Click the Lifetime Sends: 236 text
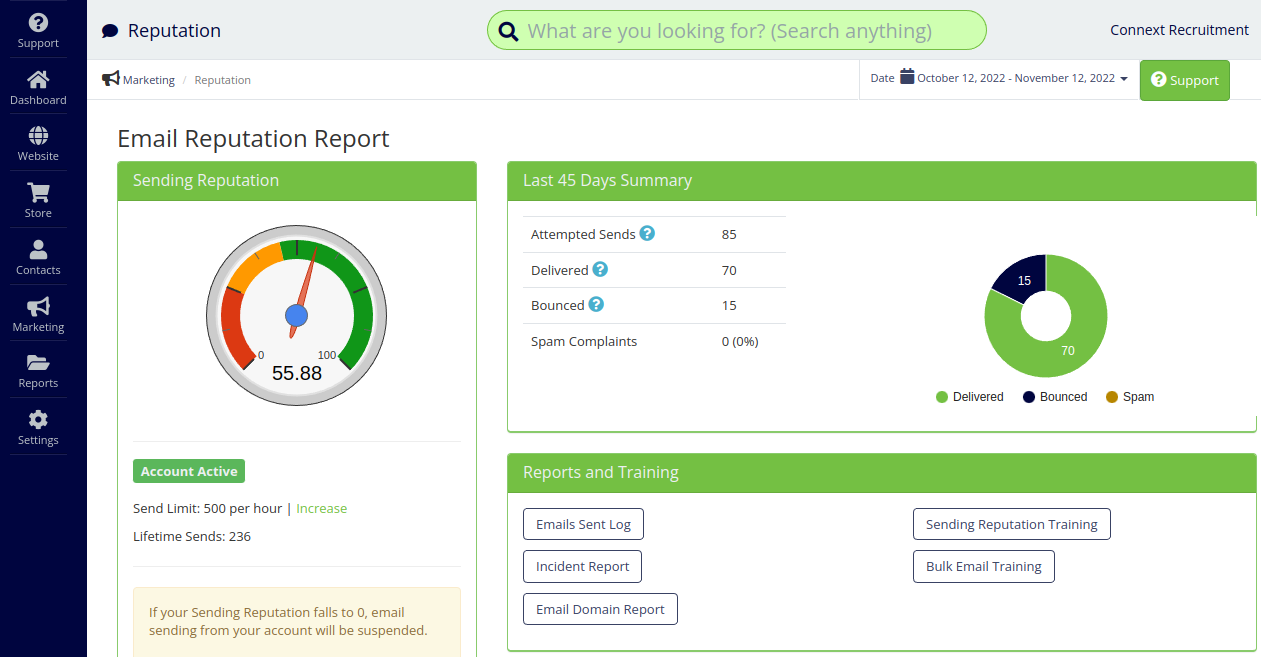The height and width of the screenshot is (657, 1261). coord(192,536)
